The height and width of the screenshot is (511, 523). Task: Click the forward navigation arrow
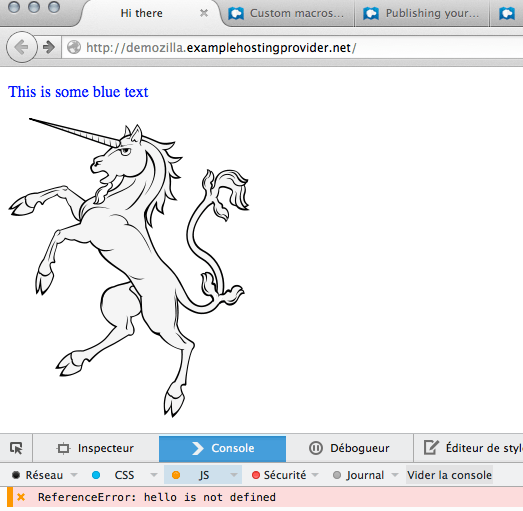[x=49, y=47]
